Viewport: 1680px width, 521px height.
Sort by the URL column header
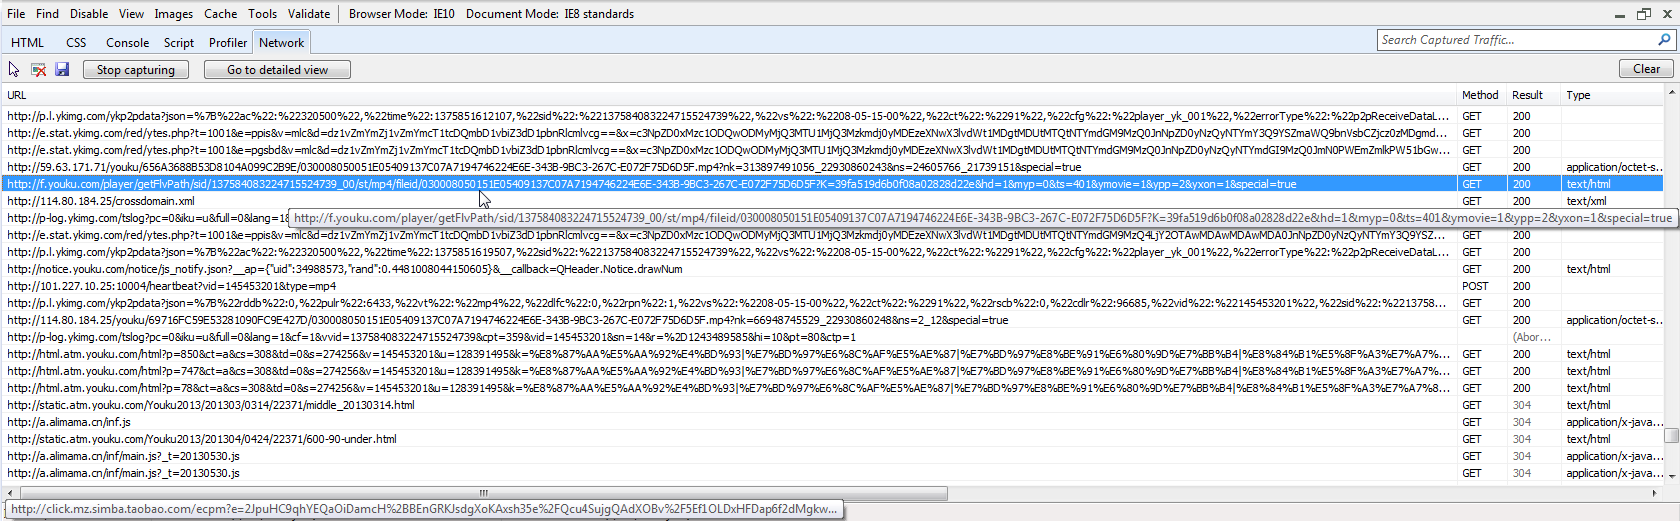point(729,95)
